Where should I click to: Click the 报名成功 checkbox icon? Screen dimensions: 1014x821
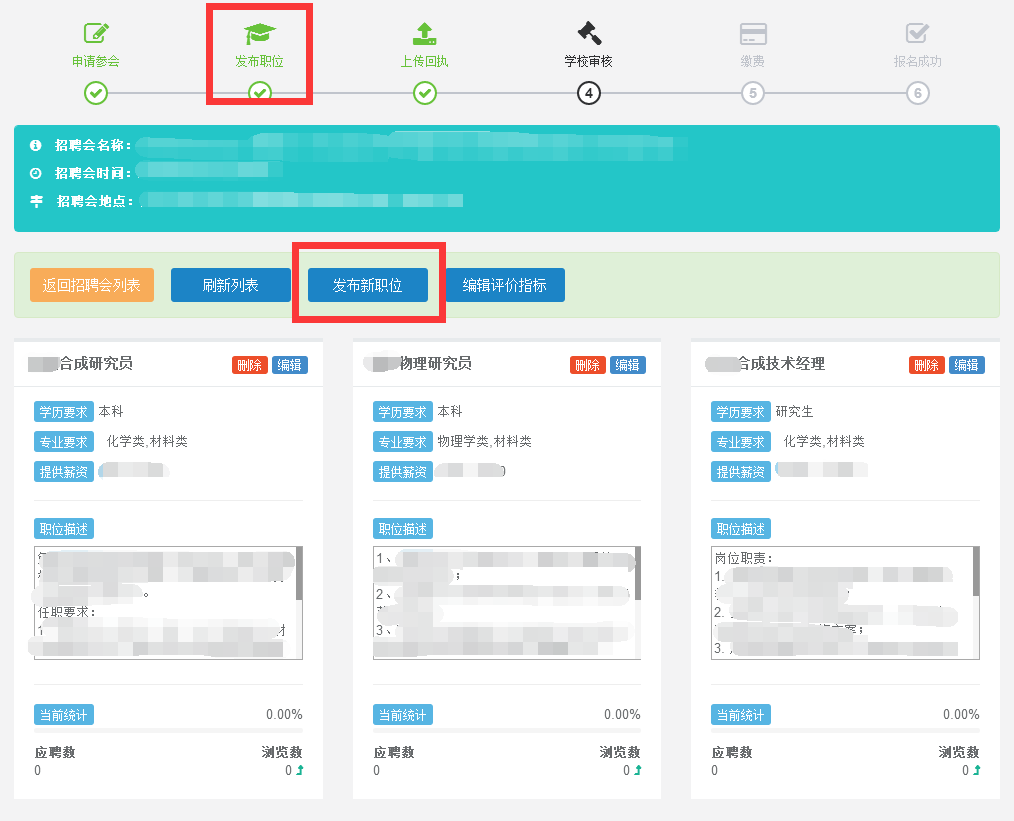(917, 33)
